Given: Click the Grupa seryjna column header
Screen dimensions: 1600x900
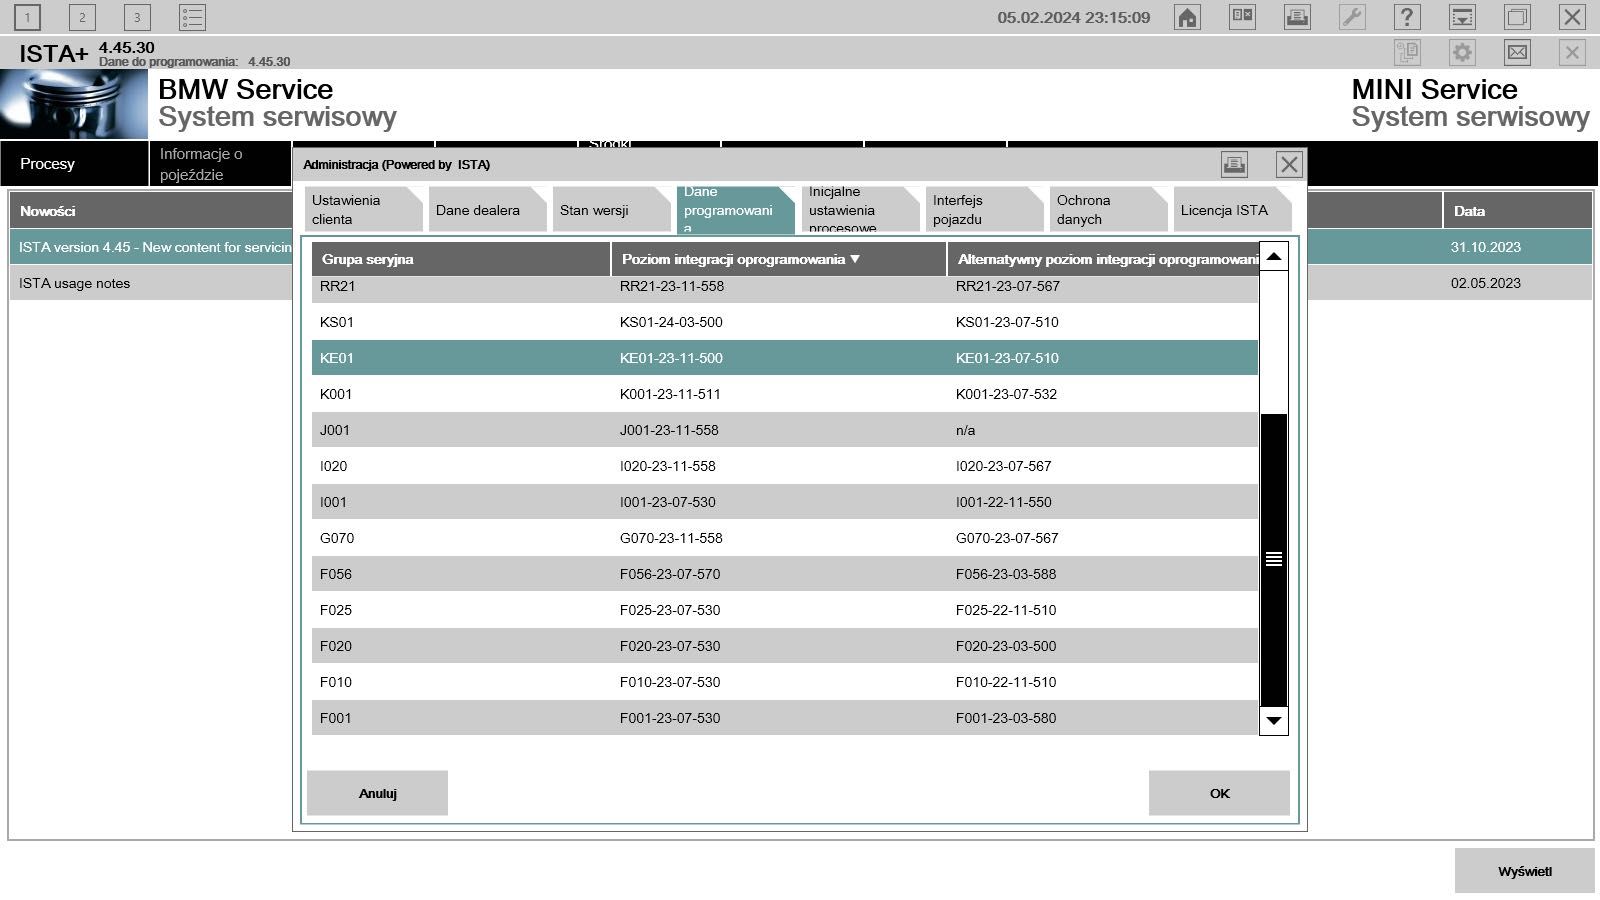Looking at the screenshot, I should pos(461,259).
